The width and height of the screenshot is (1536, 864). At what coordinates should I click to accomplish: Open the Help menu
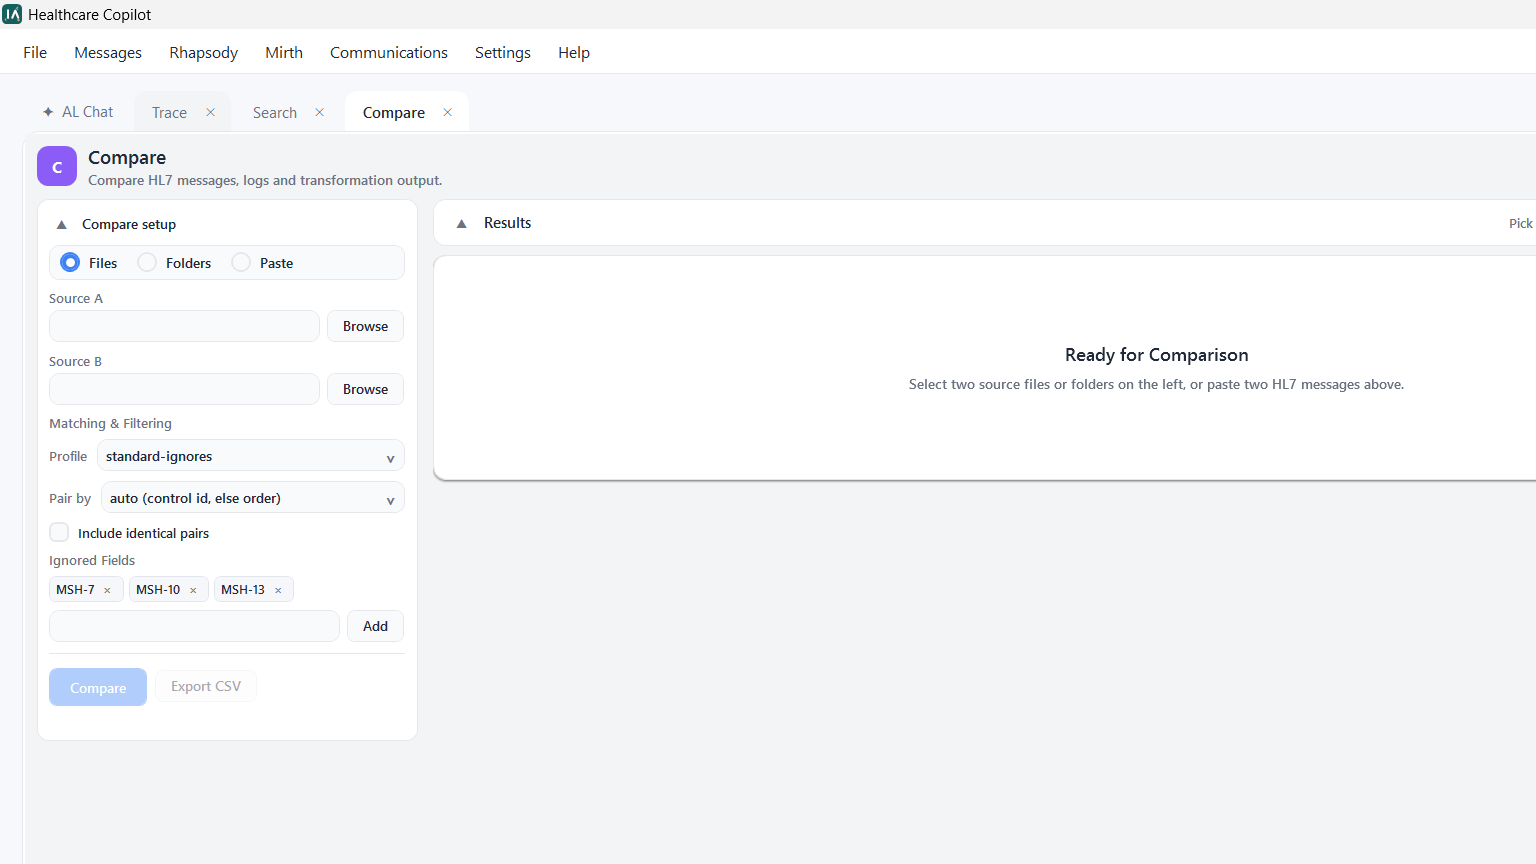pyautogui.click(x=574, y=52)
